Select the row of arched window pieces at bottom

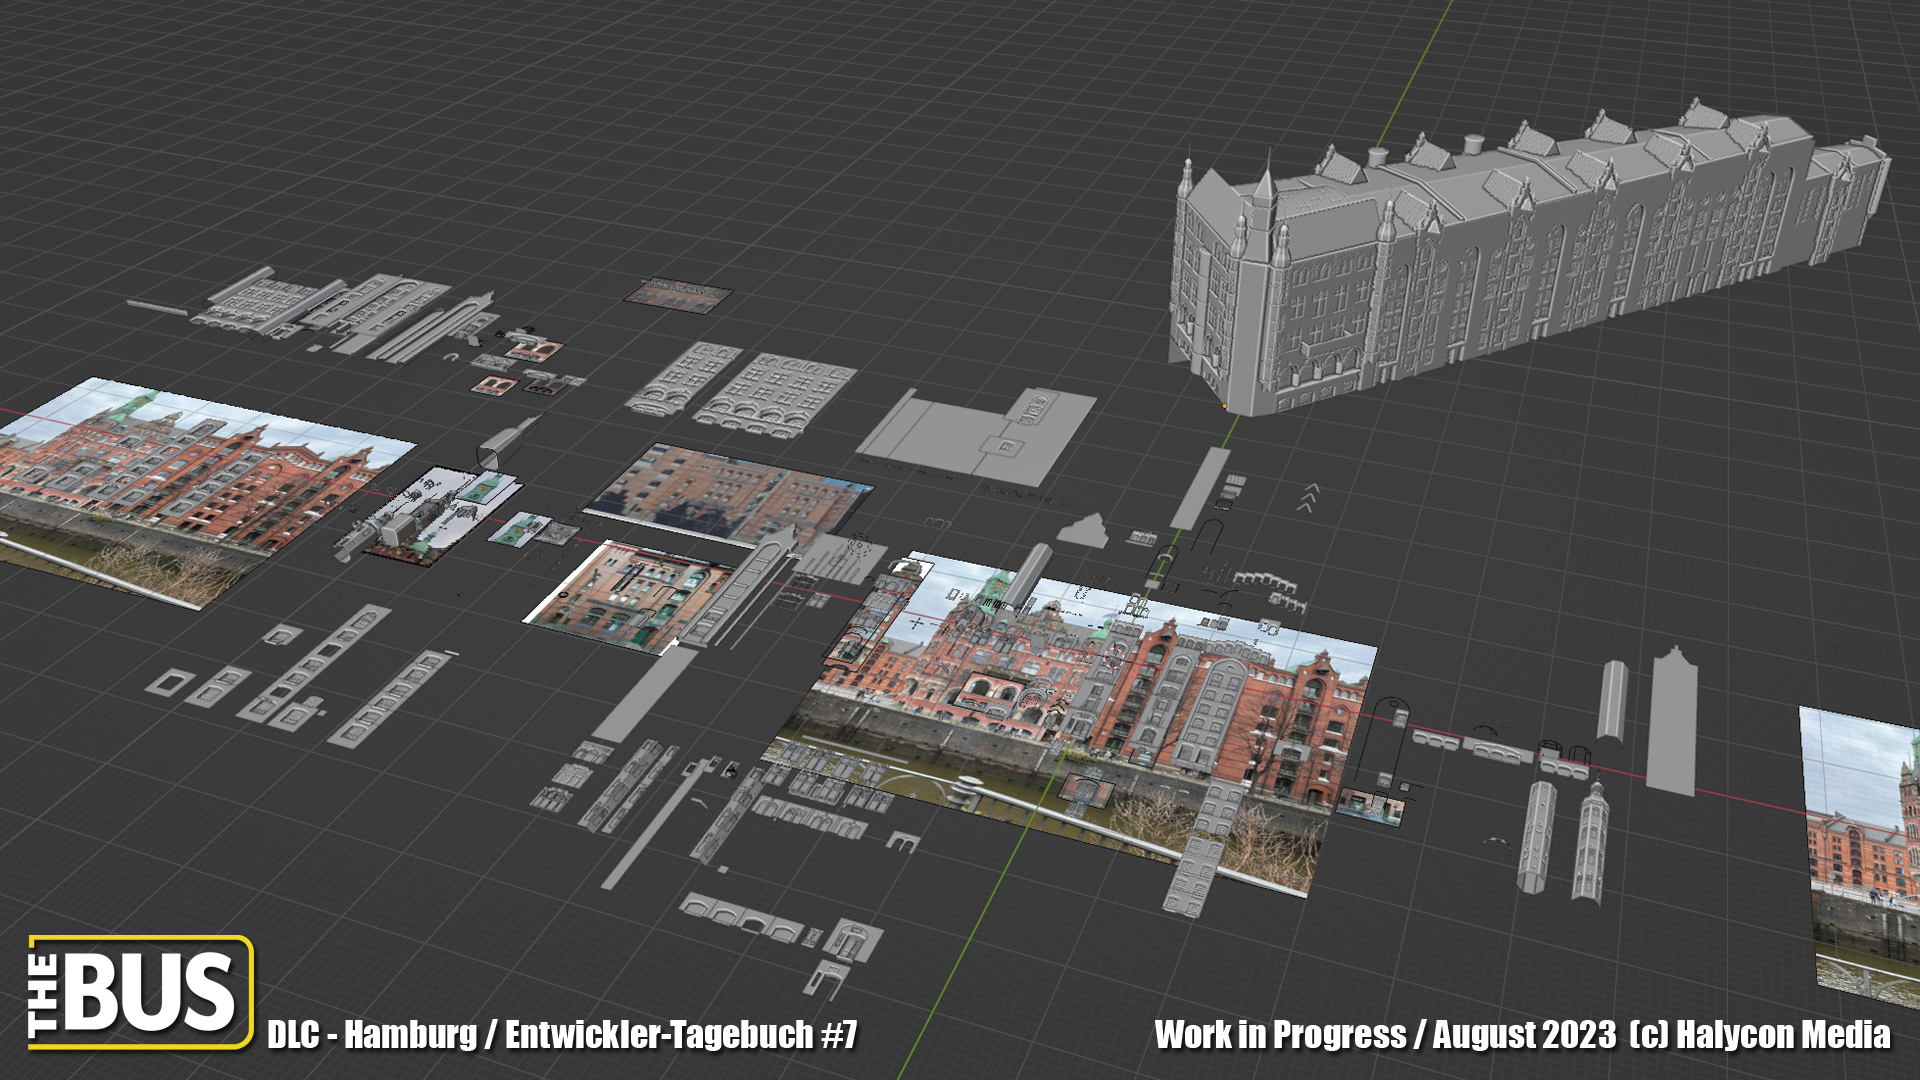[x=742, y=918]
